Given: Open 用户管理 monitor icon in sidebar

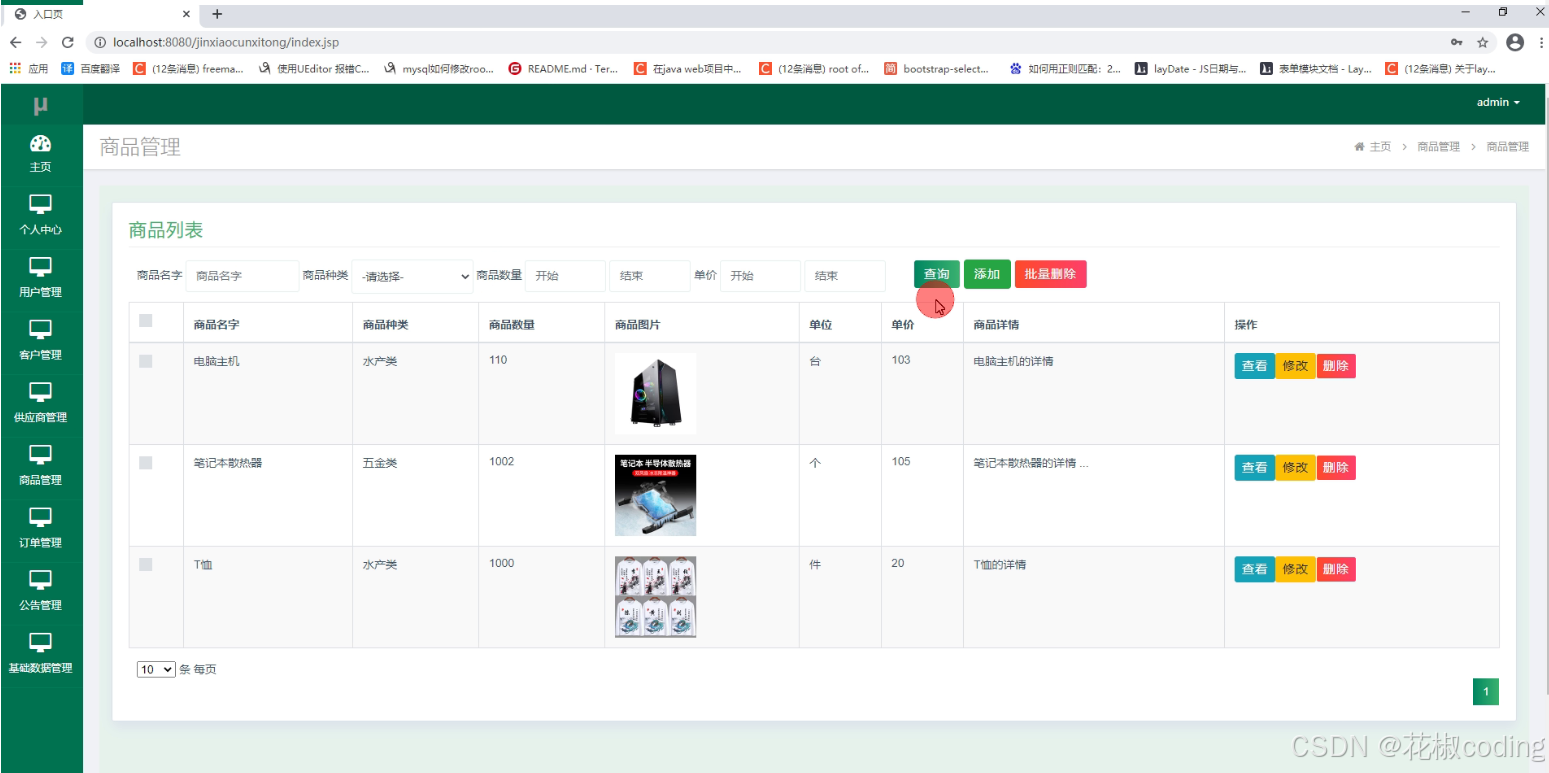Looking at the screenshot, I should pyautogui.click(x=41, y=267).
